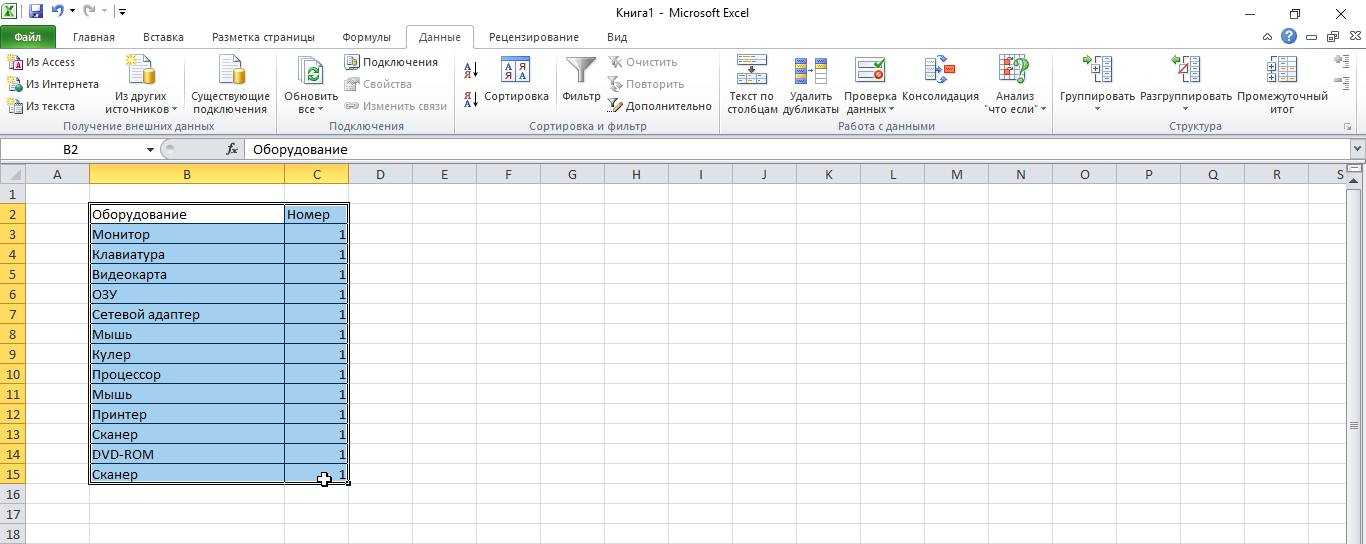Screen dimensions: 1366x544
Task: Select row 16 header
Action: click(x=12, y=494)
